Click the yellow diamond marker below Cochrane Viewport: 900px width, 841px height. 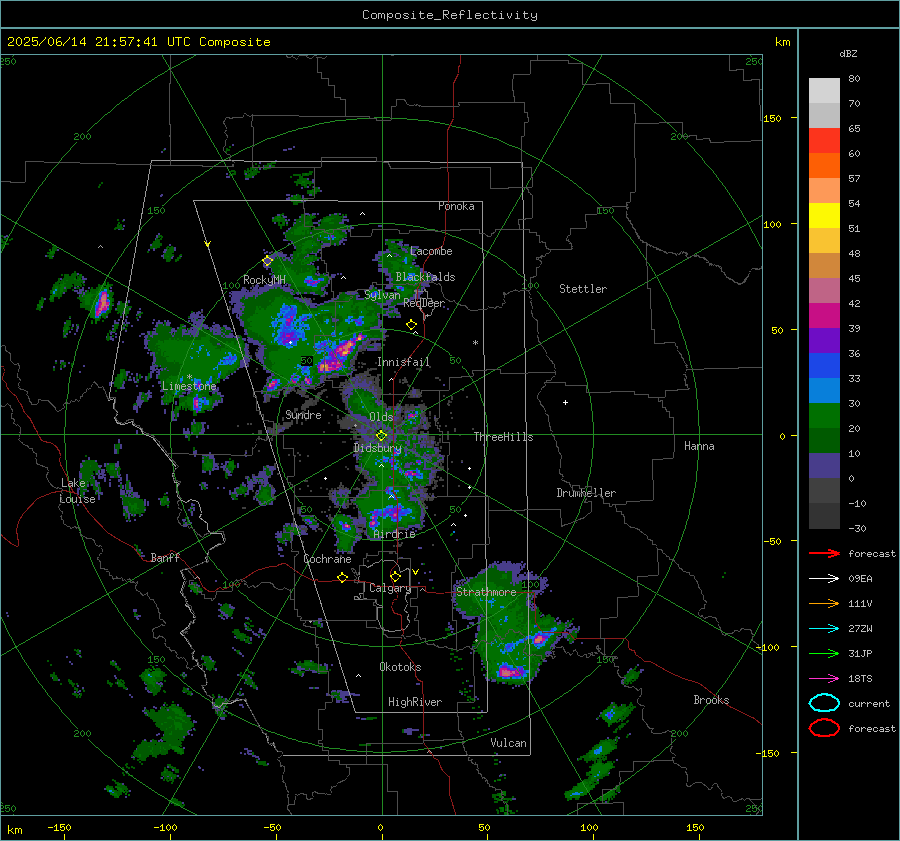(343, 578)
